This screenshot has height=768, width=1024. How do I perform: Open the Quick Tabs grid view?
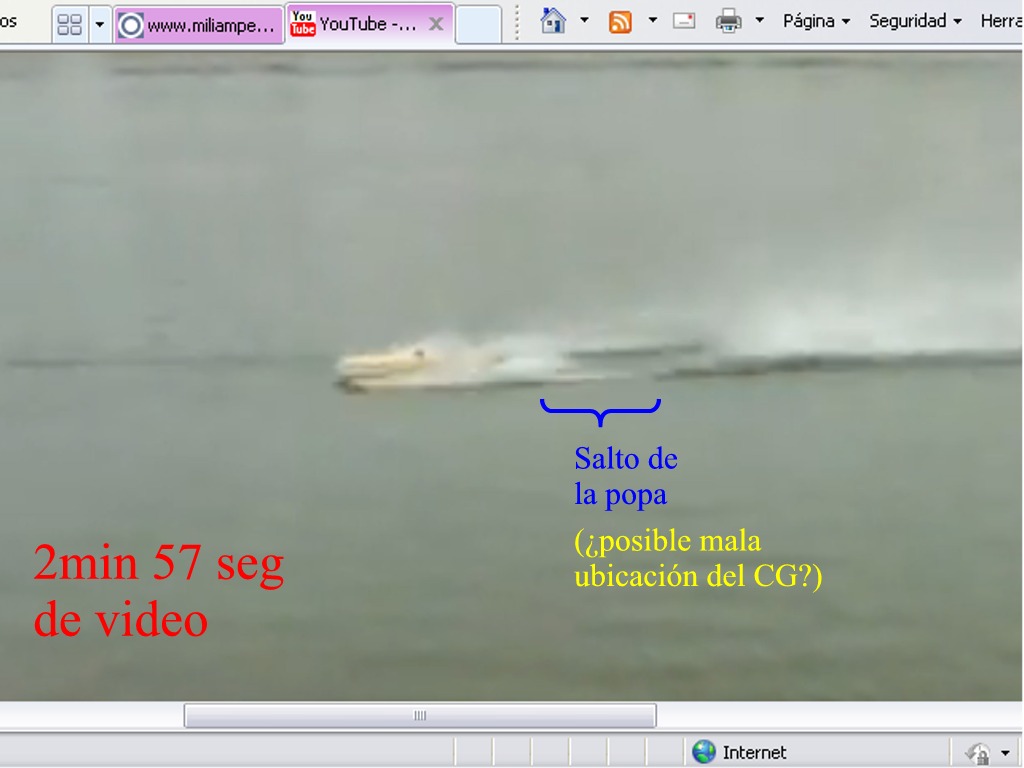pyautogui.click(x=69, y=24)
